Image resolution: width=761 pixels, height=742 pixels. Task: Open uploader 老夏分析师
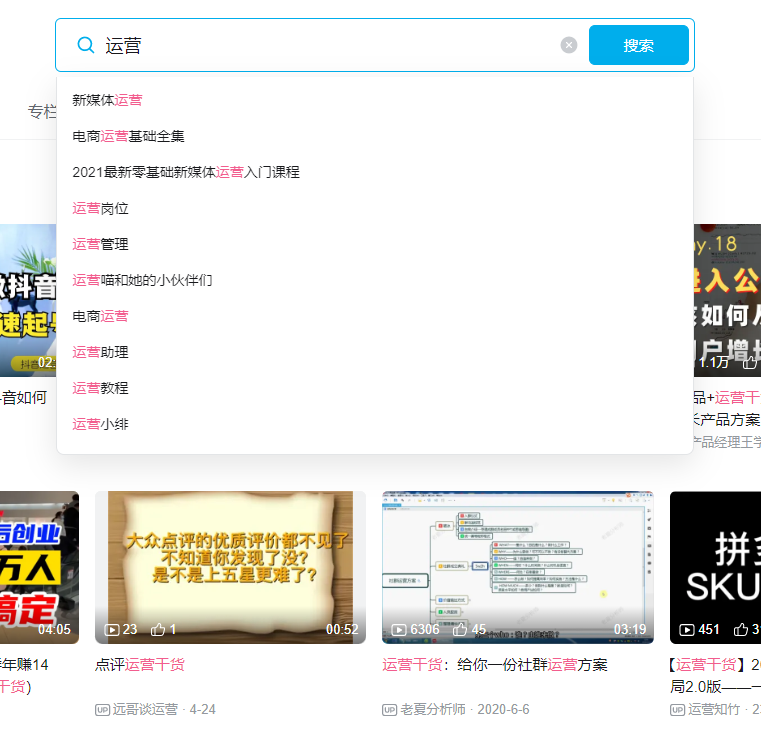click(432, 709)
